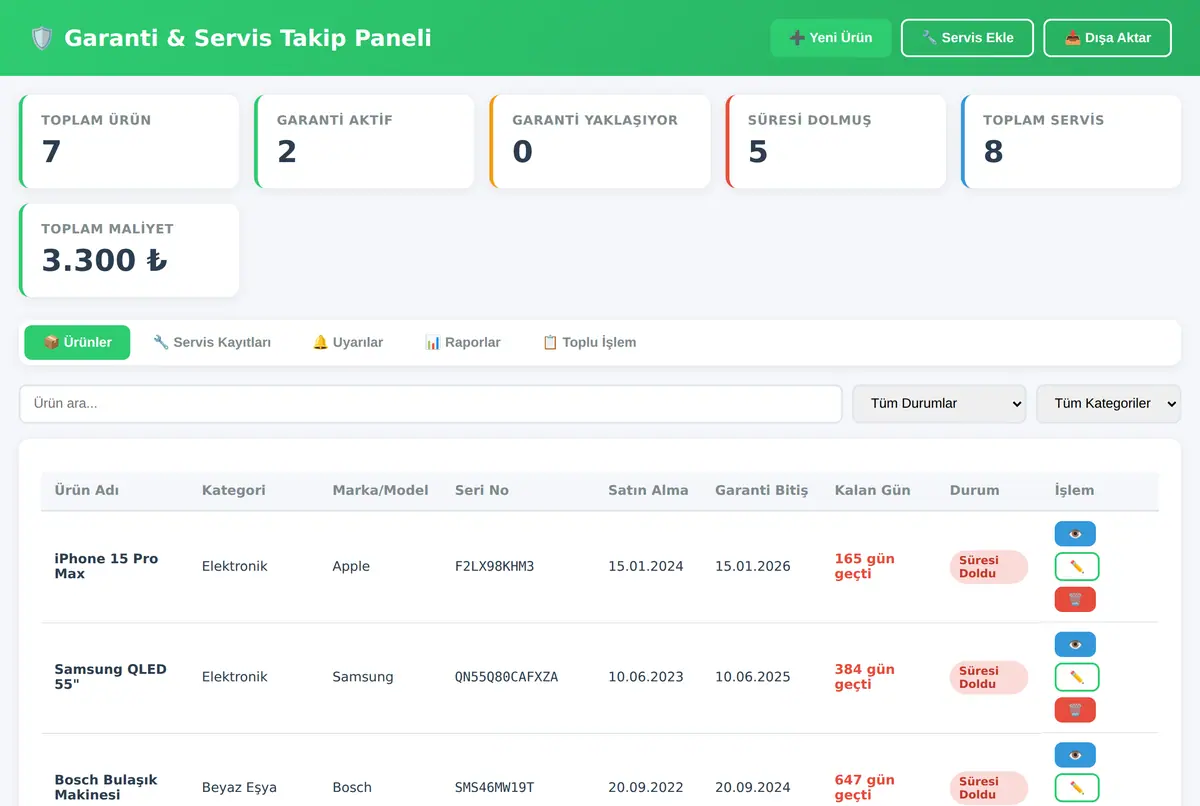This screenshot has height=806, width=1200.
Task: Edit the iPhone 15 Pro Max entry
Action: click(x=1077, y=567)
